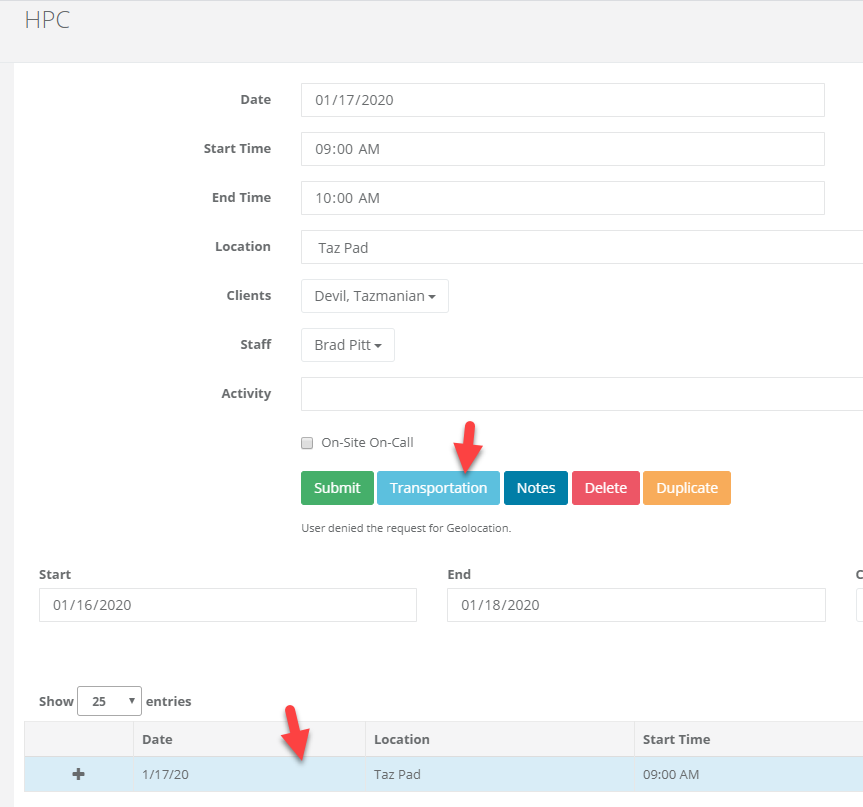Viewport: 863px width, 807px height.
Task: Click the Start Time field
Action: click(562, 149)
